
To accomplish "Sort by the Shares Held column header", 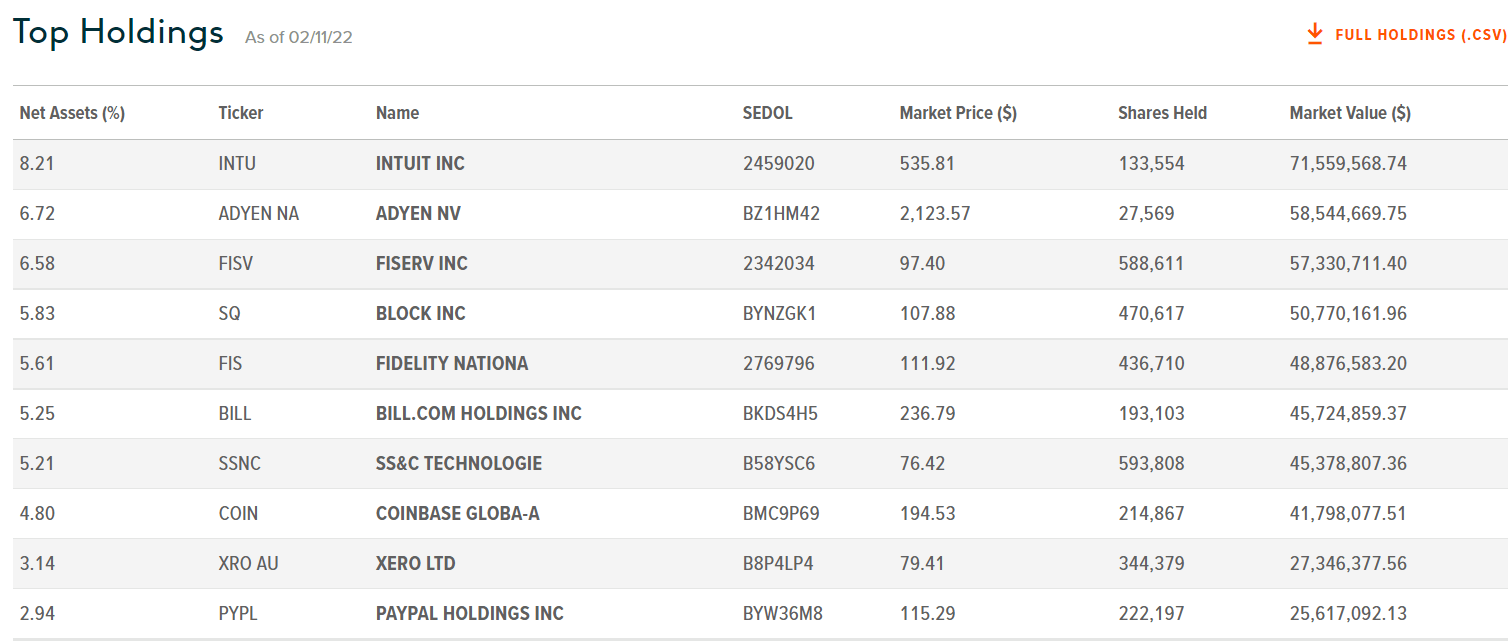I will pos(1162,112).
